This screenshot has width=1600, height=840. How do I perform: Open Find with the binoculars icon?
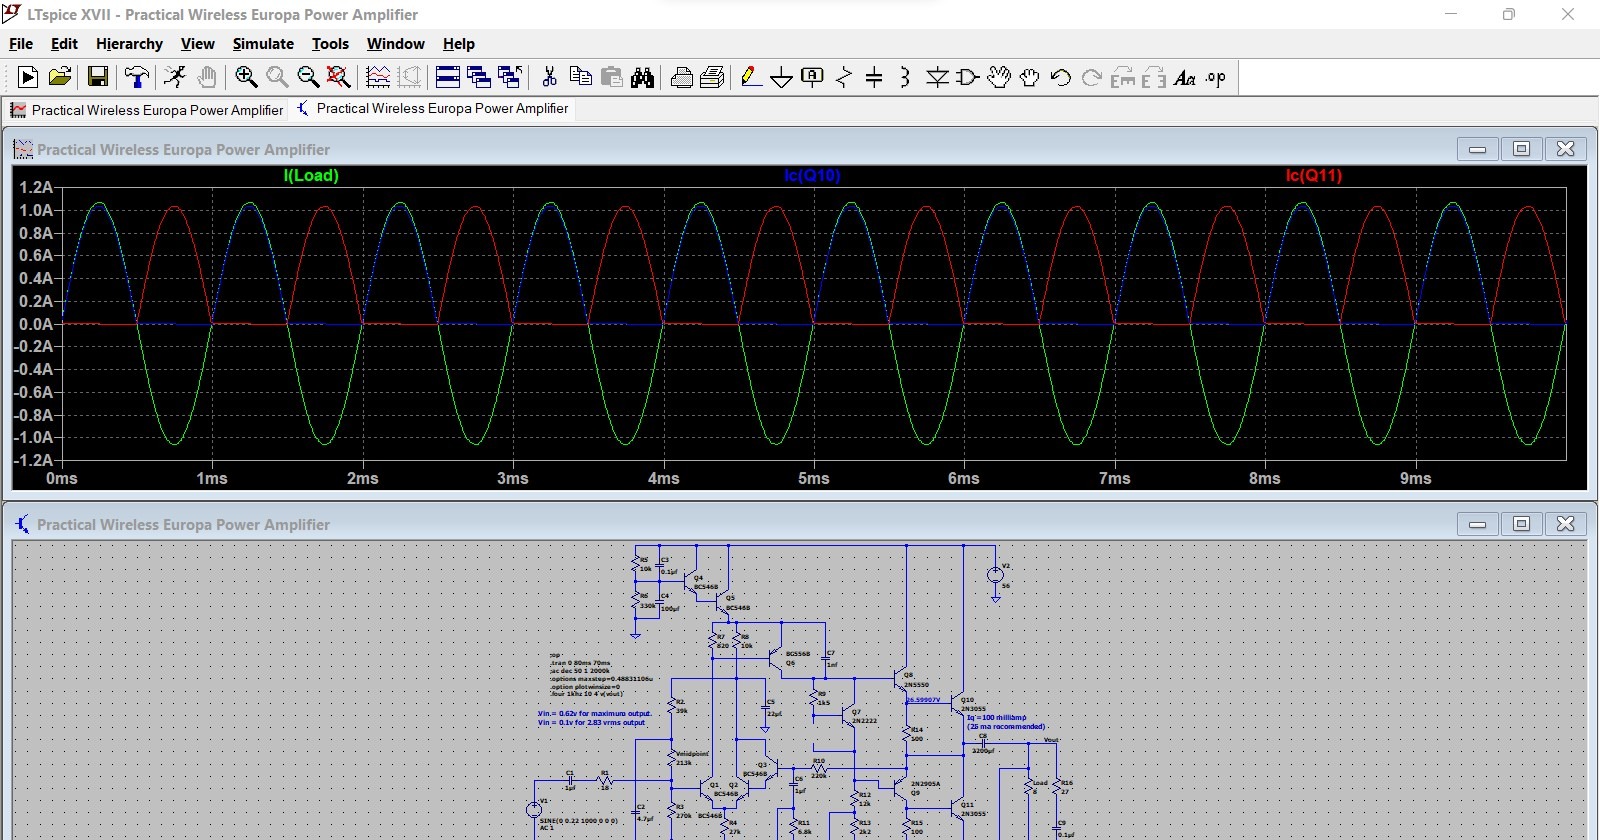642,77
